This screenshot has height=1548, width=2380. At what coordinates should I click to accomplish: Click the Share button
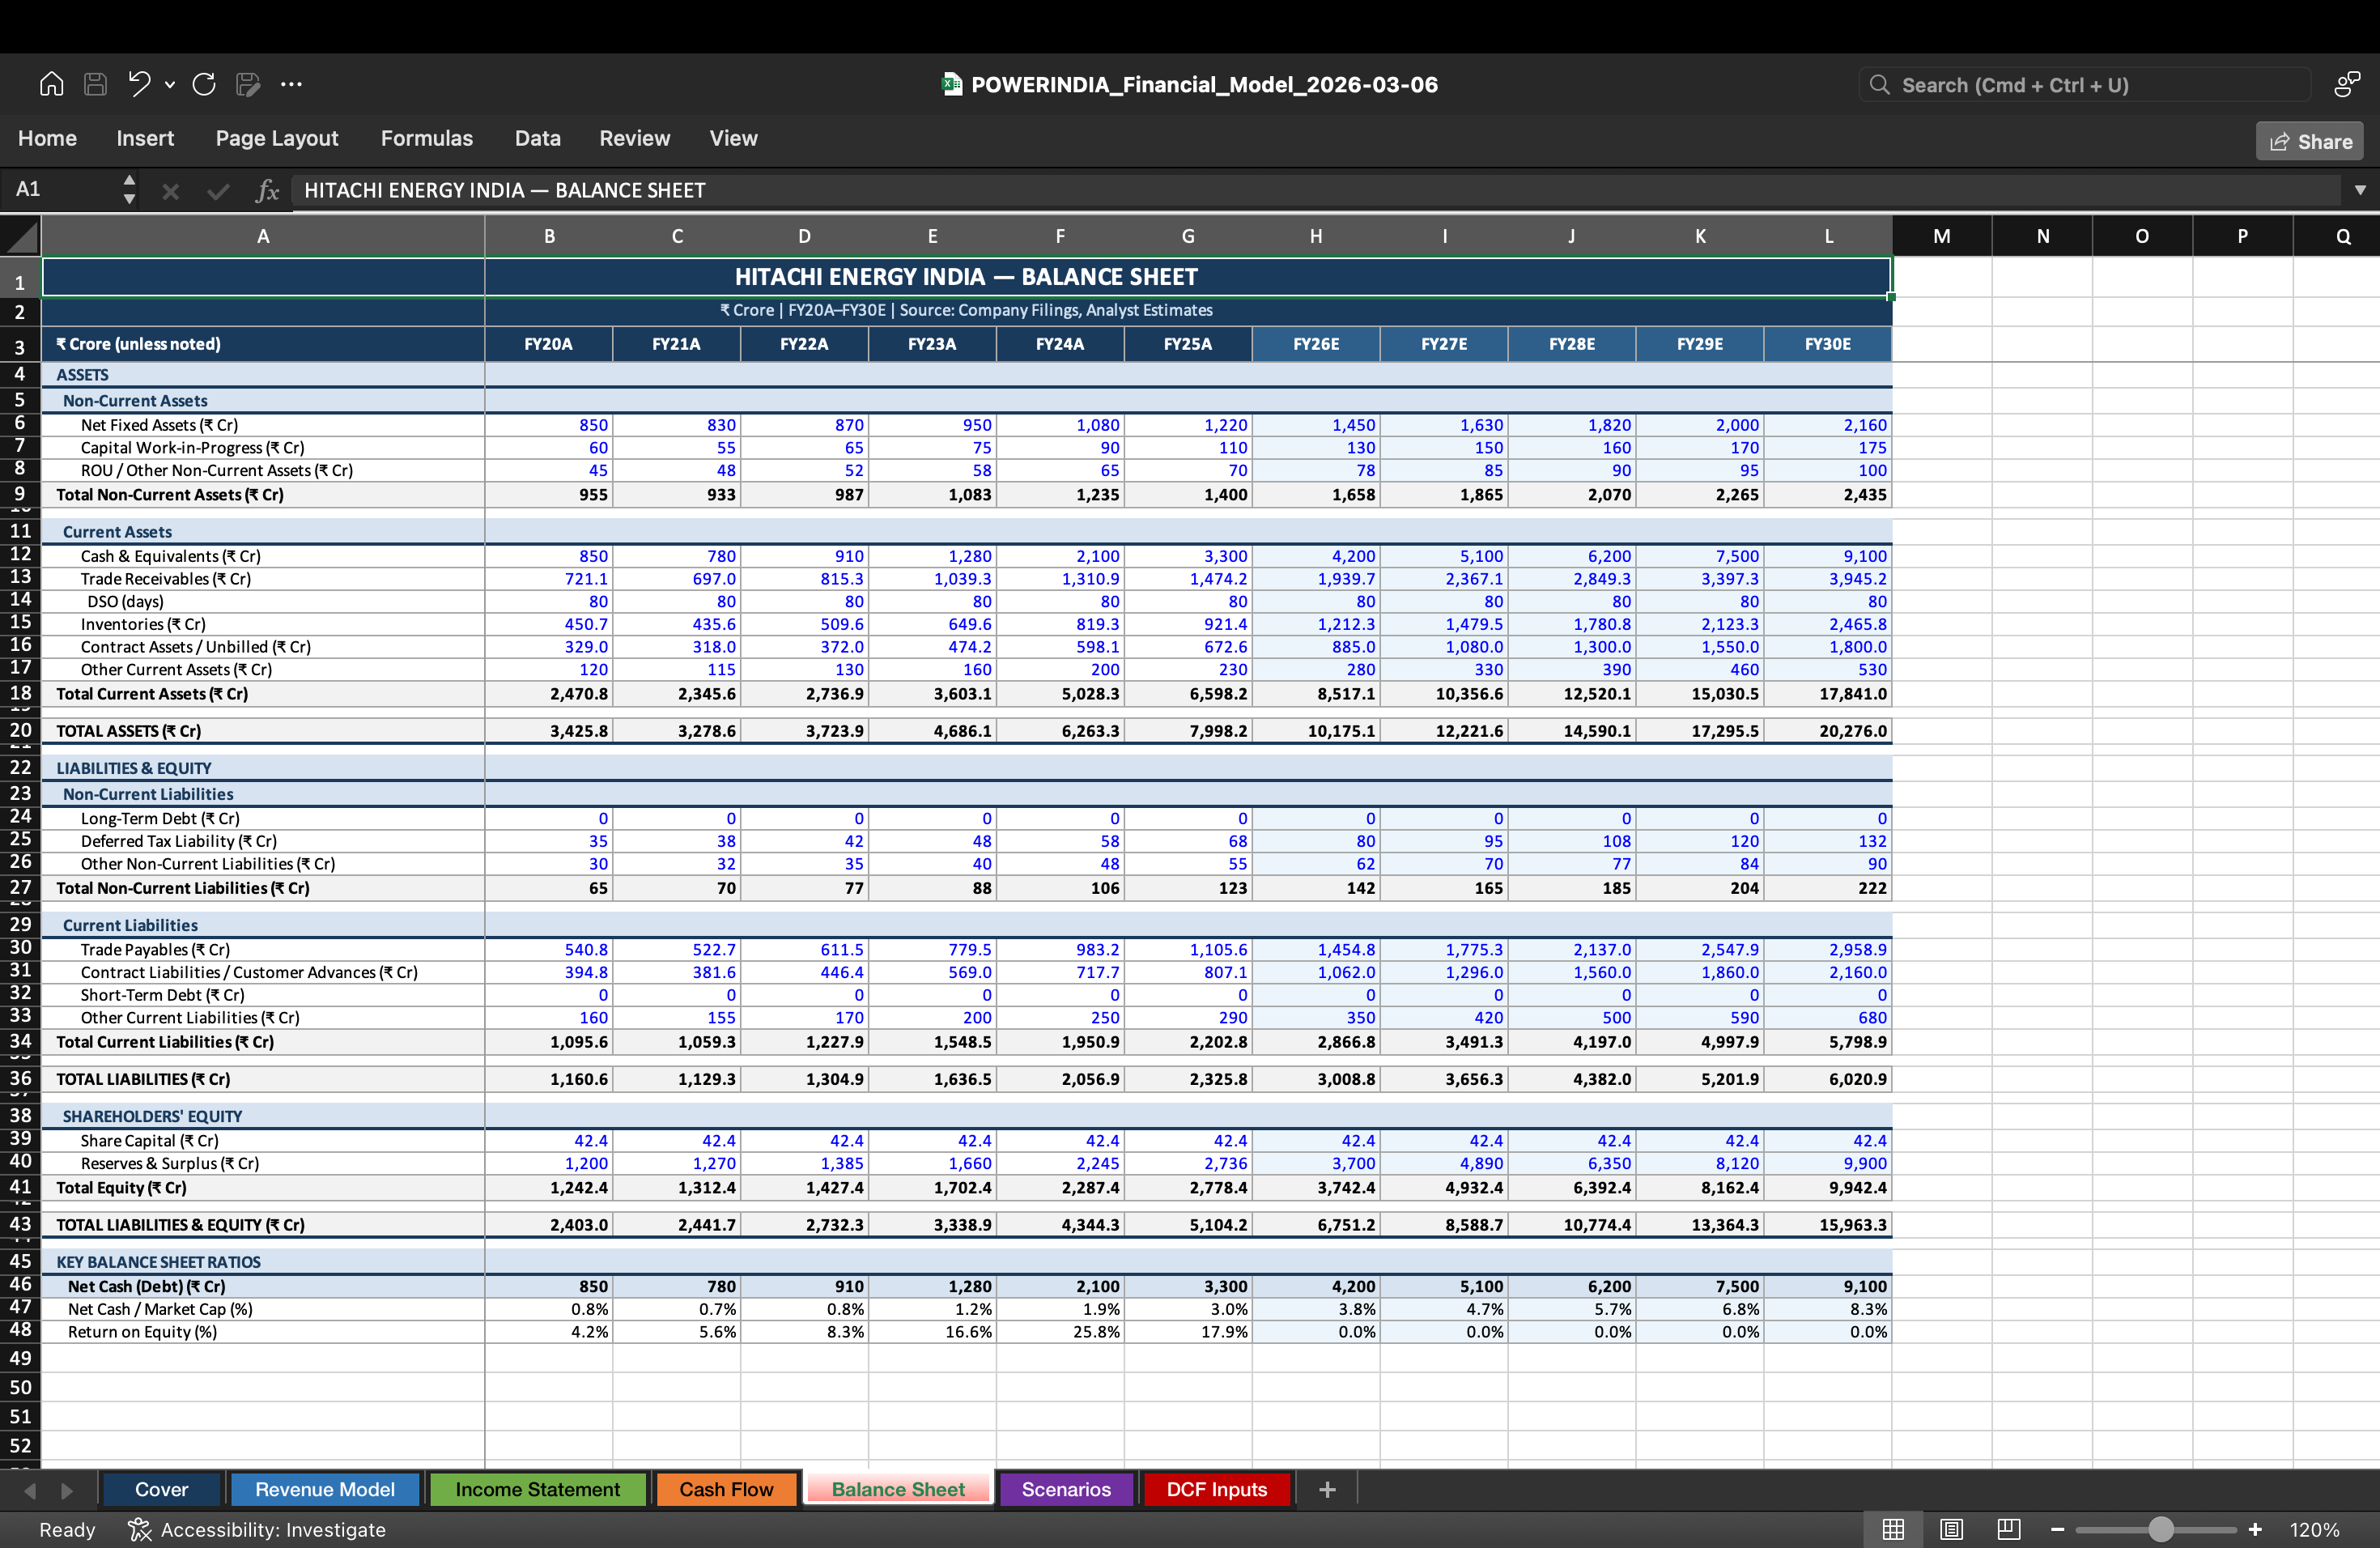click(x=2309, y=141)
